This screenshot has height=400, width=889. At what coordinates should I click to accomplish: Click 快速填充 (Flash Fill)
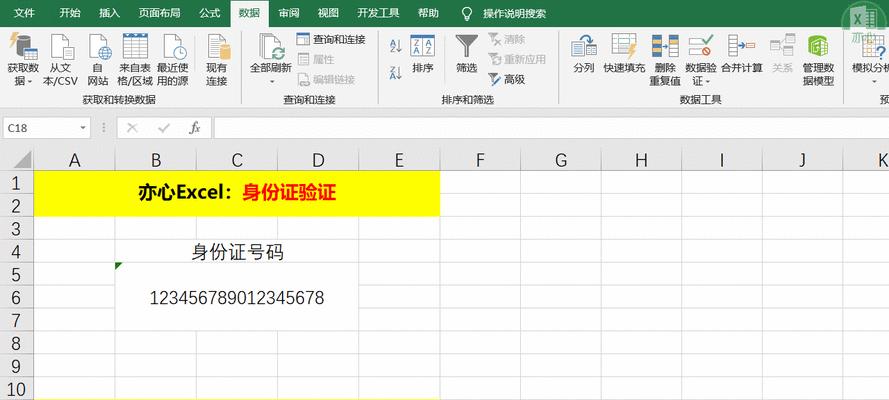pos(624,54)
